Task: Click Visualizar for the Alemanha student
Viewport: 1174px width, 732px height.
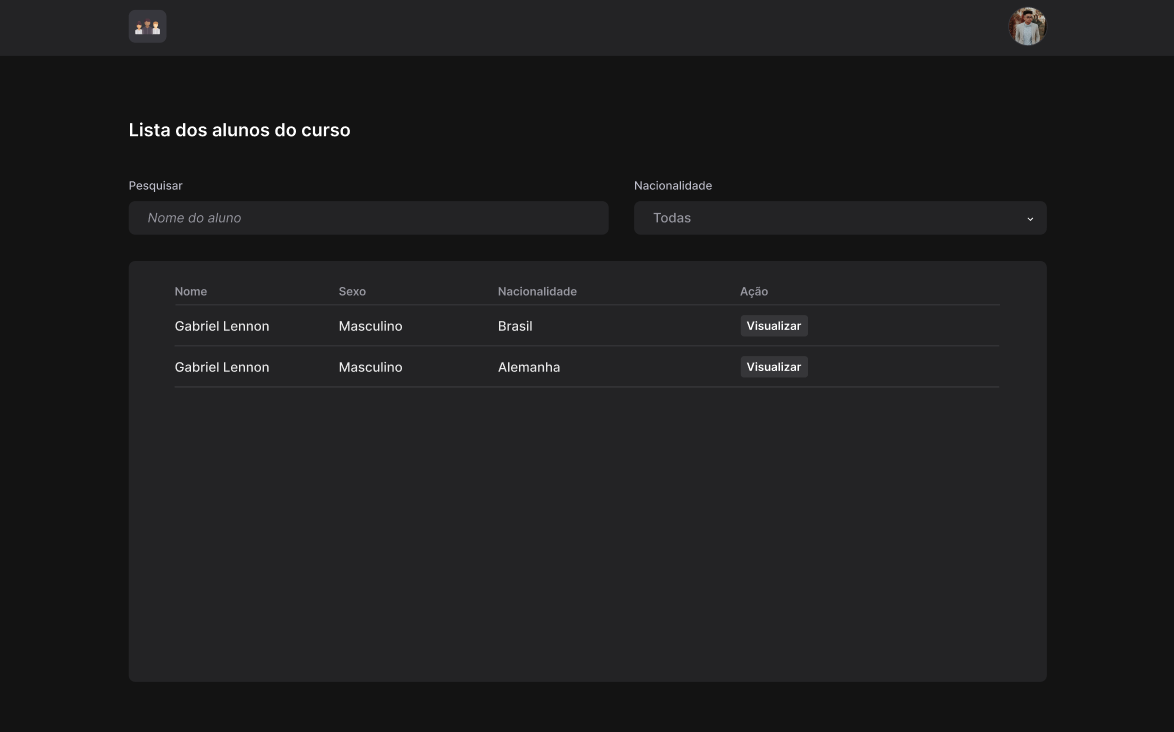Action: pyautogui.click(x=773, y=366)
